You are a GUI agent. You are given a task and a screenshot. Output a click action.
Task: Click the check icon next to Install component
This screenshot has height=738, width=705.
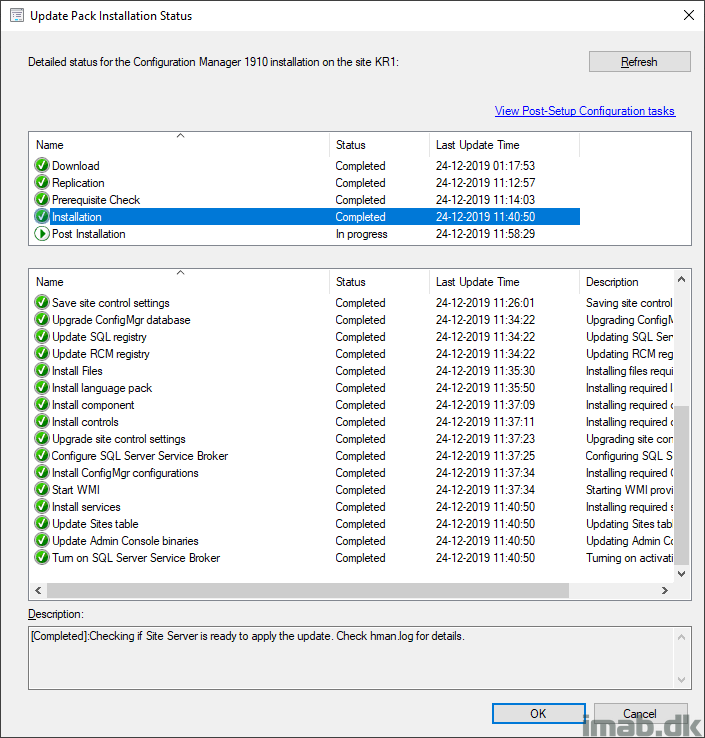[x=42, y=404]
